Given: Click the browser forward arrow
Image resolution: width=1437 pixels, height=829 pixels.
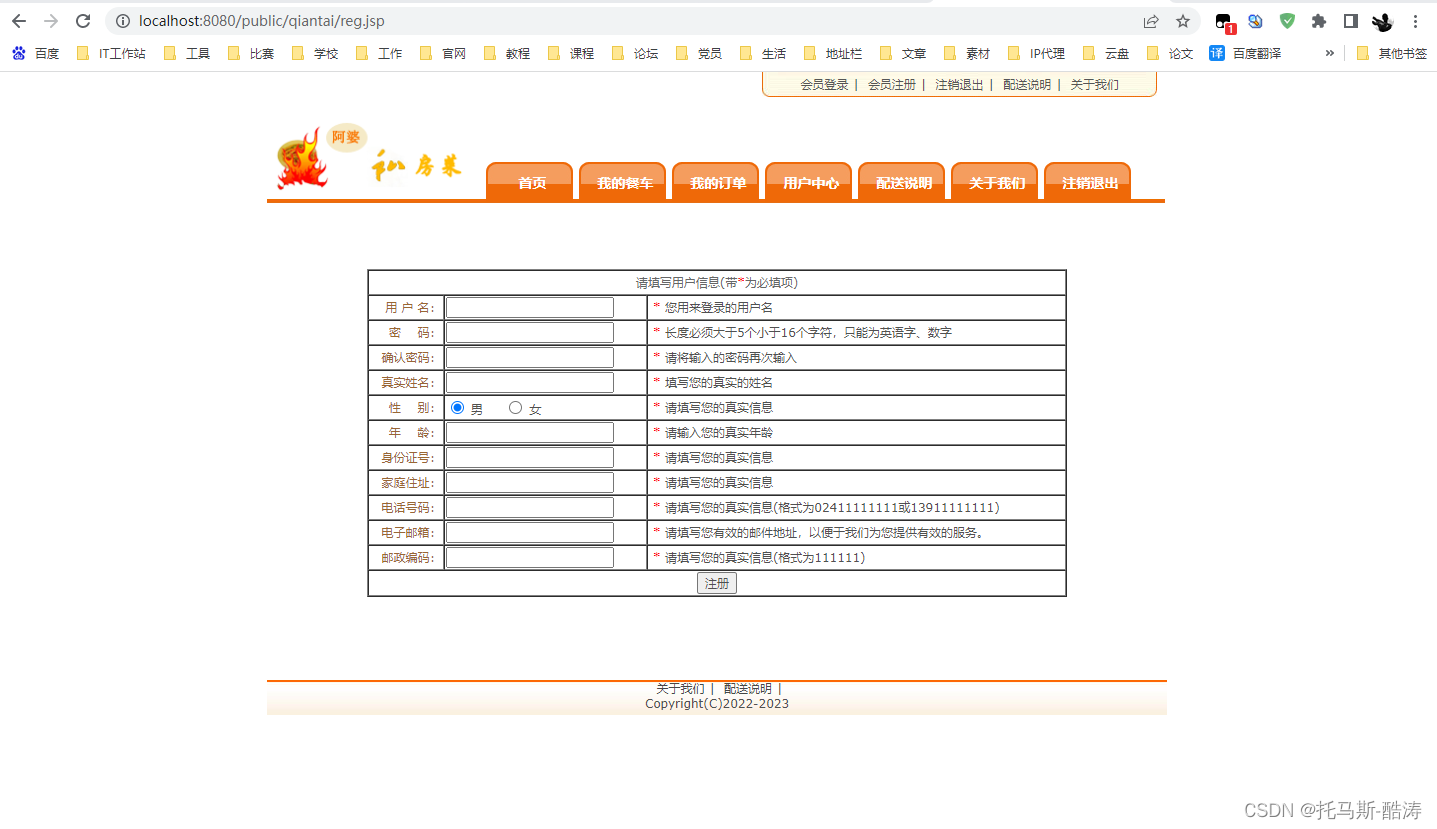Looking at the screenshot, I should click(x=51, y=21).
